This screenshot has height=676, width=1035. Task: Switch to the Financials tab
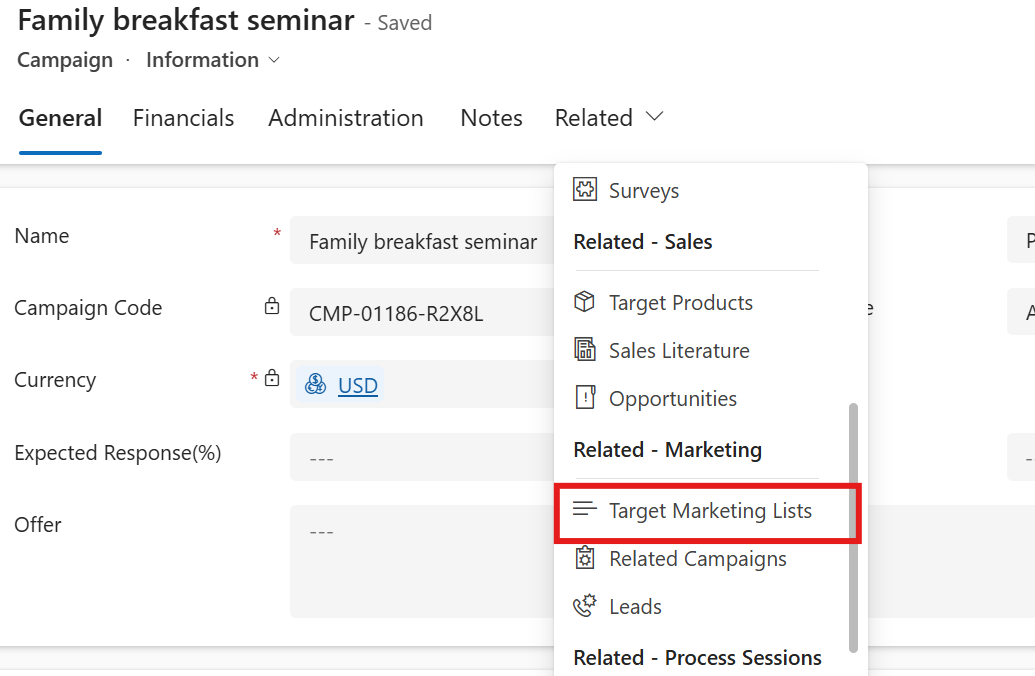click(x=184, y=118)
